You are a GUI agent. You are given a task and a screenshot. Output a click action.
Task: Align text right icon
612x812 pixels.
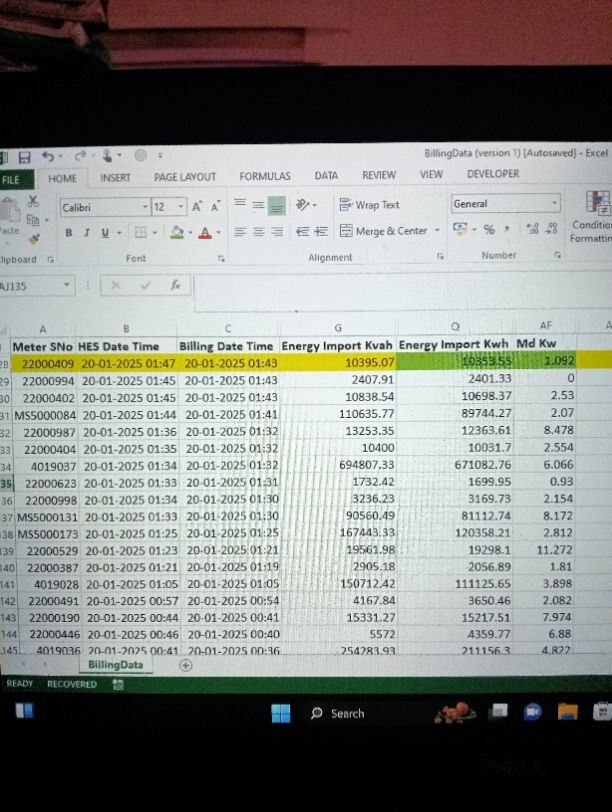tap(277, 231)
